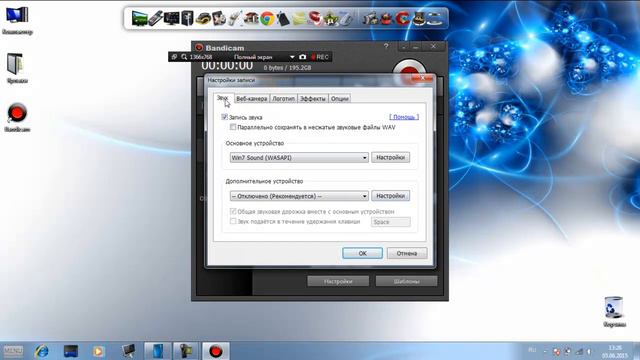Click the green landscape monitor dock icon
640x360 pixels.
(140, 18)
